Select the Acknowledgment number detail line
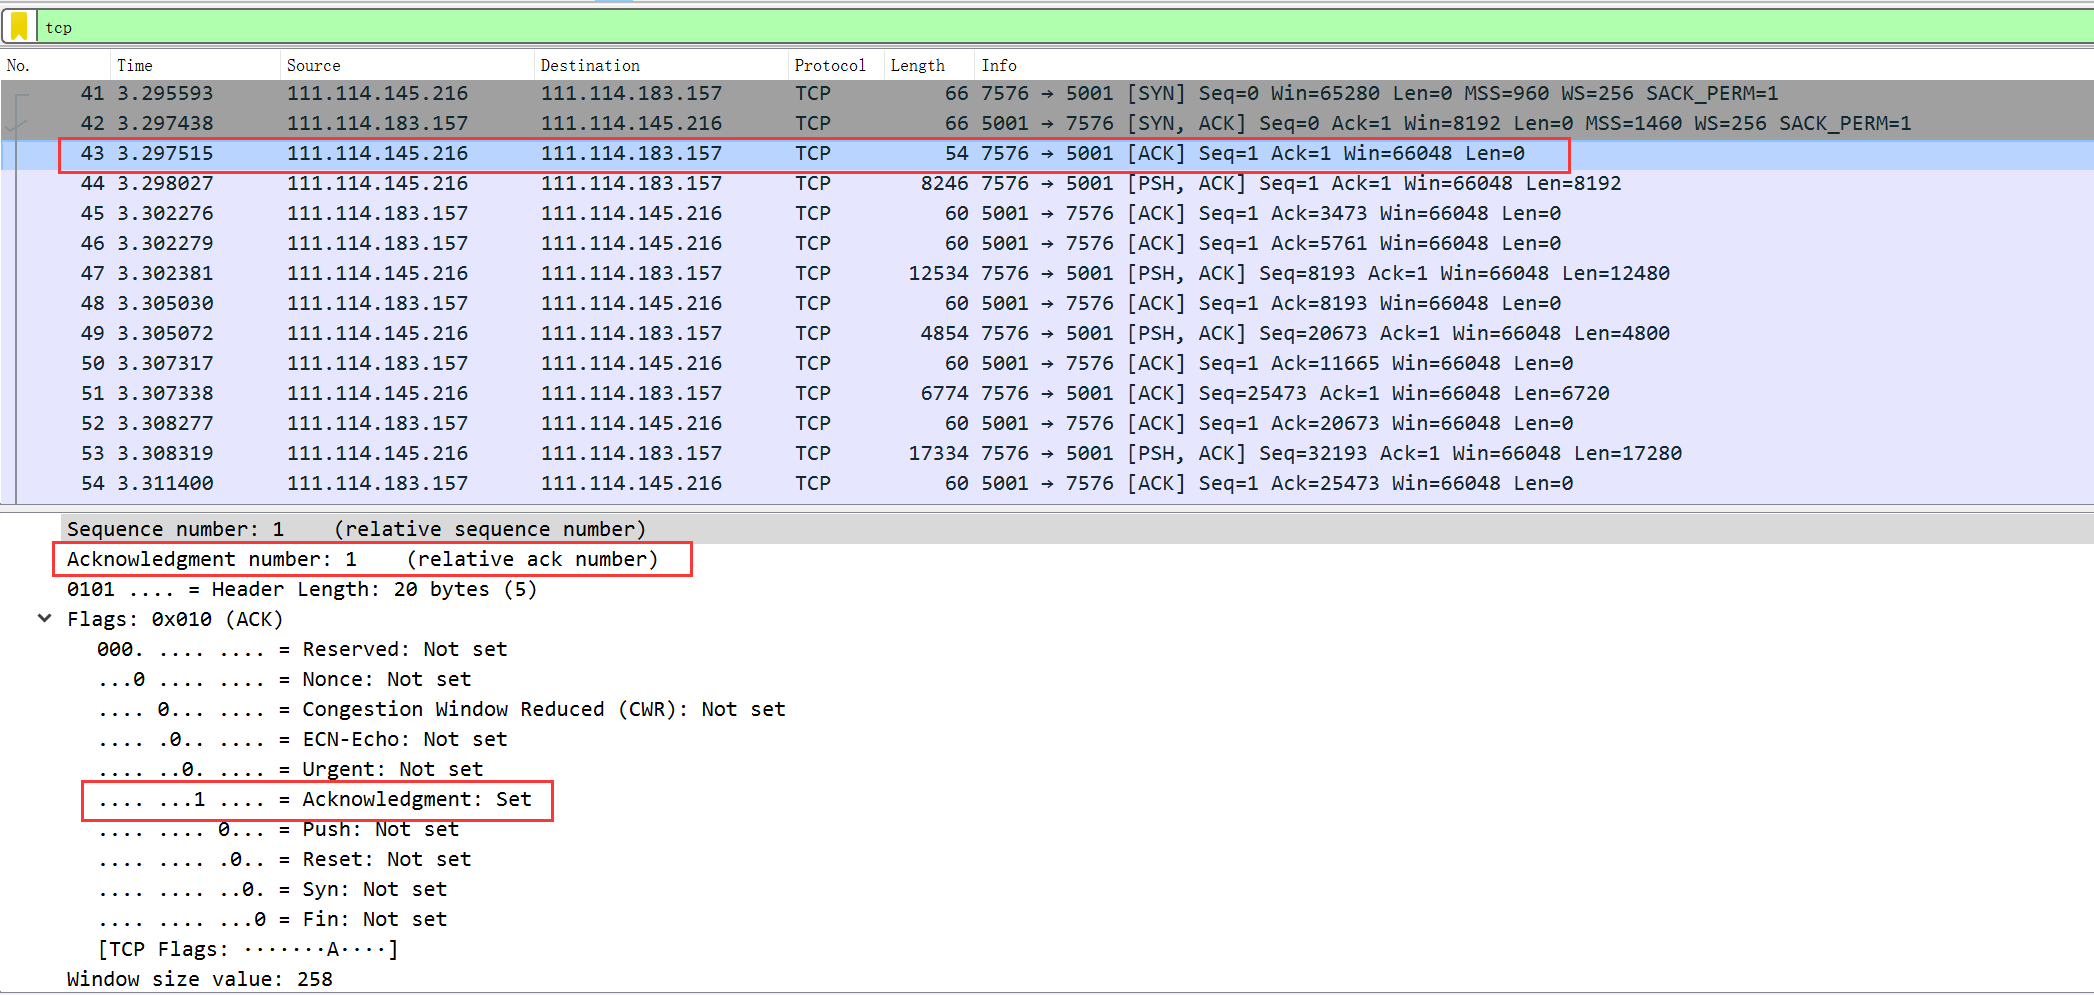Screen dimensions: 2094x995 click(362, 559)
